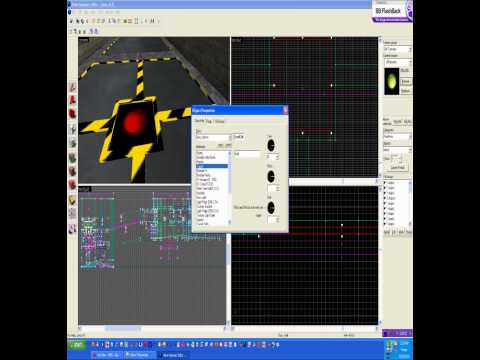
Task: Select the Vertex manipulation tool
Action: tap(73, 229)
